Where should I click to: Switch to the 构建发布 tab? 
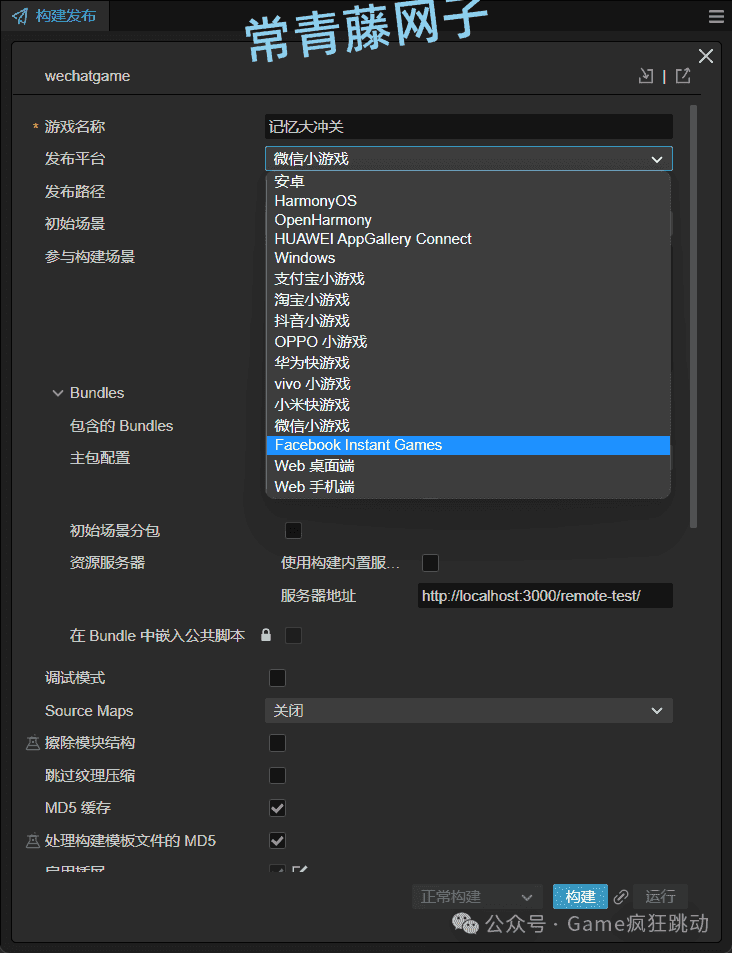[x=55, y=16]
